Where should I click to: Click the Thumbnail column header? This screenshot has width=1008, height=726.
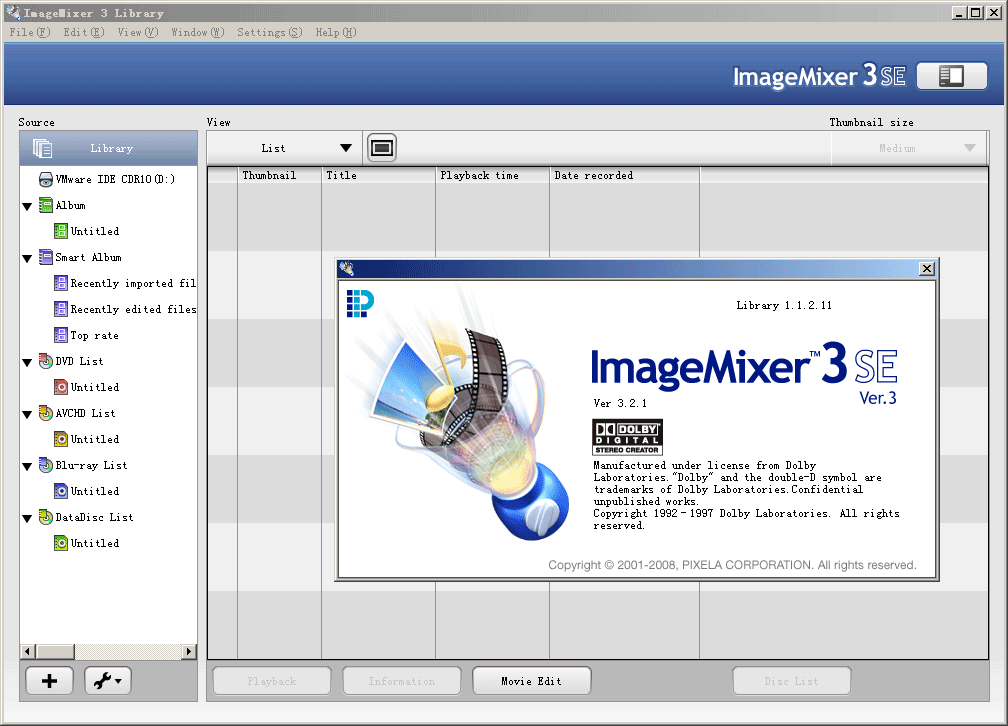pyautogui.click(x=279, y=175)
